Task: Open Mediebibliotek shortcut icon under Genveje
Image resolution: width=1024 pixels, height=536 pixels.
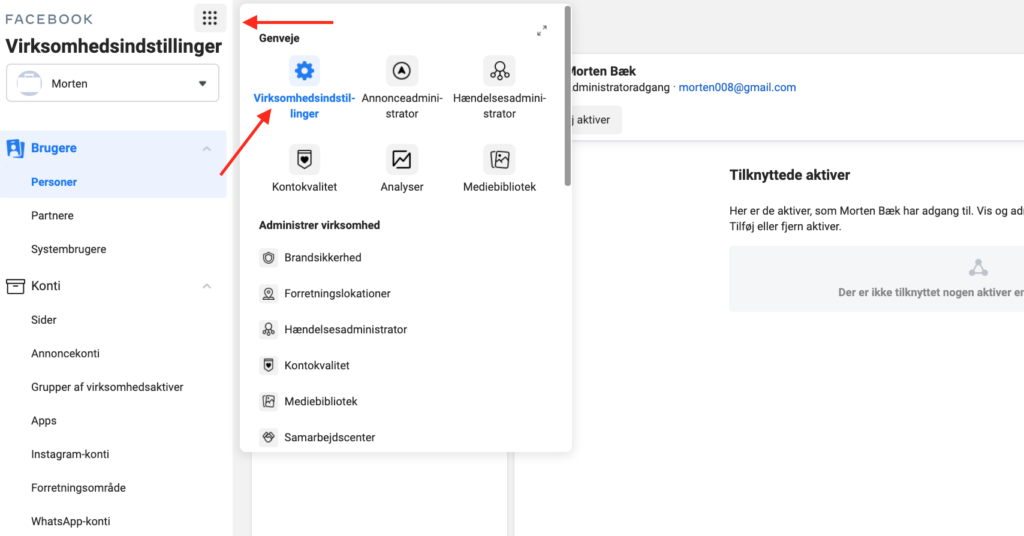Action: [500, 159]
